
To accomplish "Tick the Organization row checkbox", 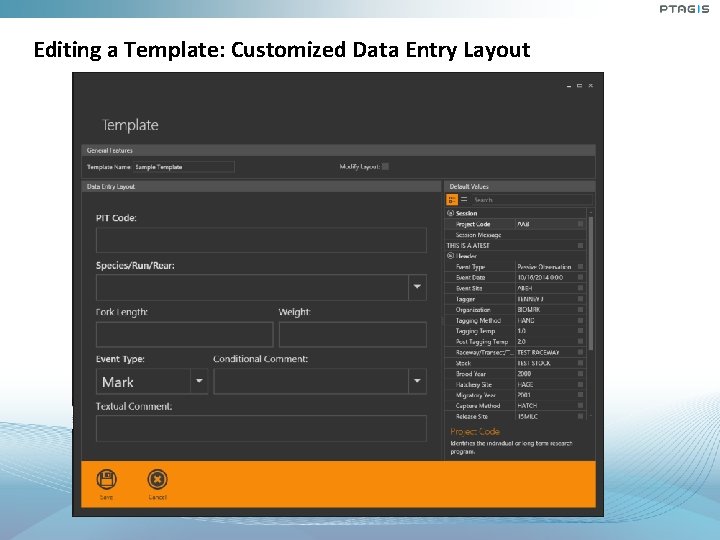I will pos(580,309).
